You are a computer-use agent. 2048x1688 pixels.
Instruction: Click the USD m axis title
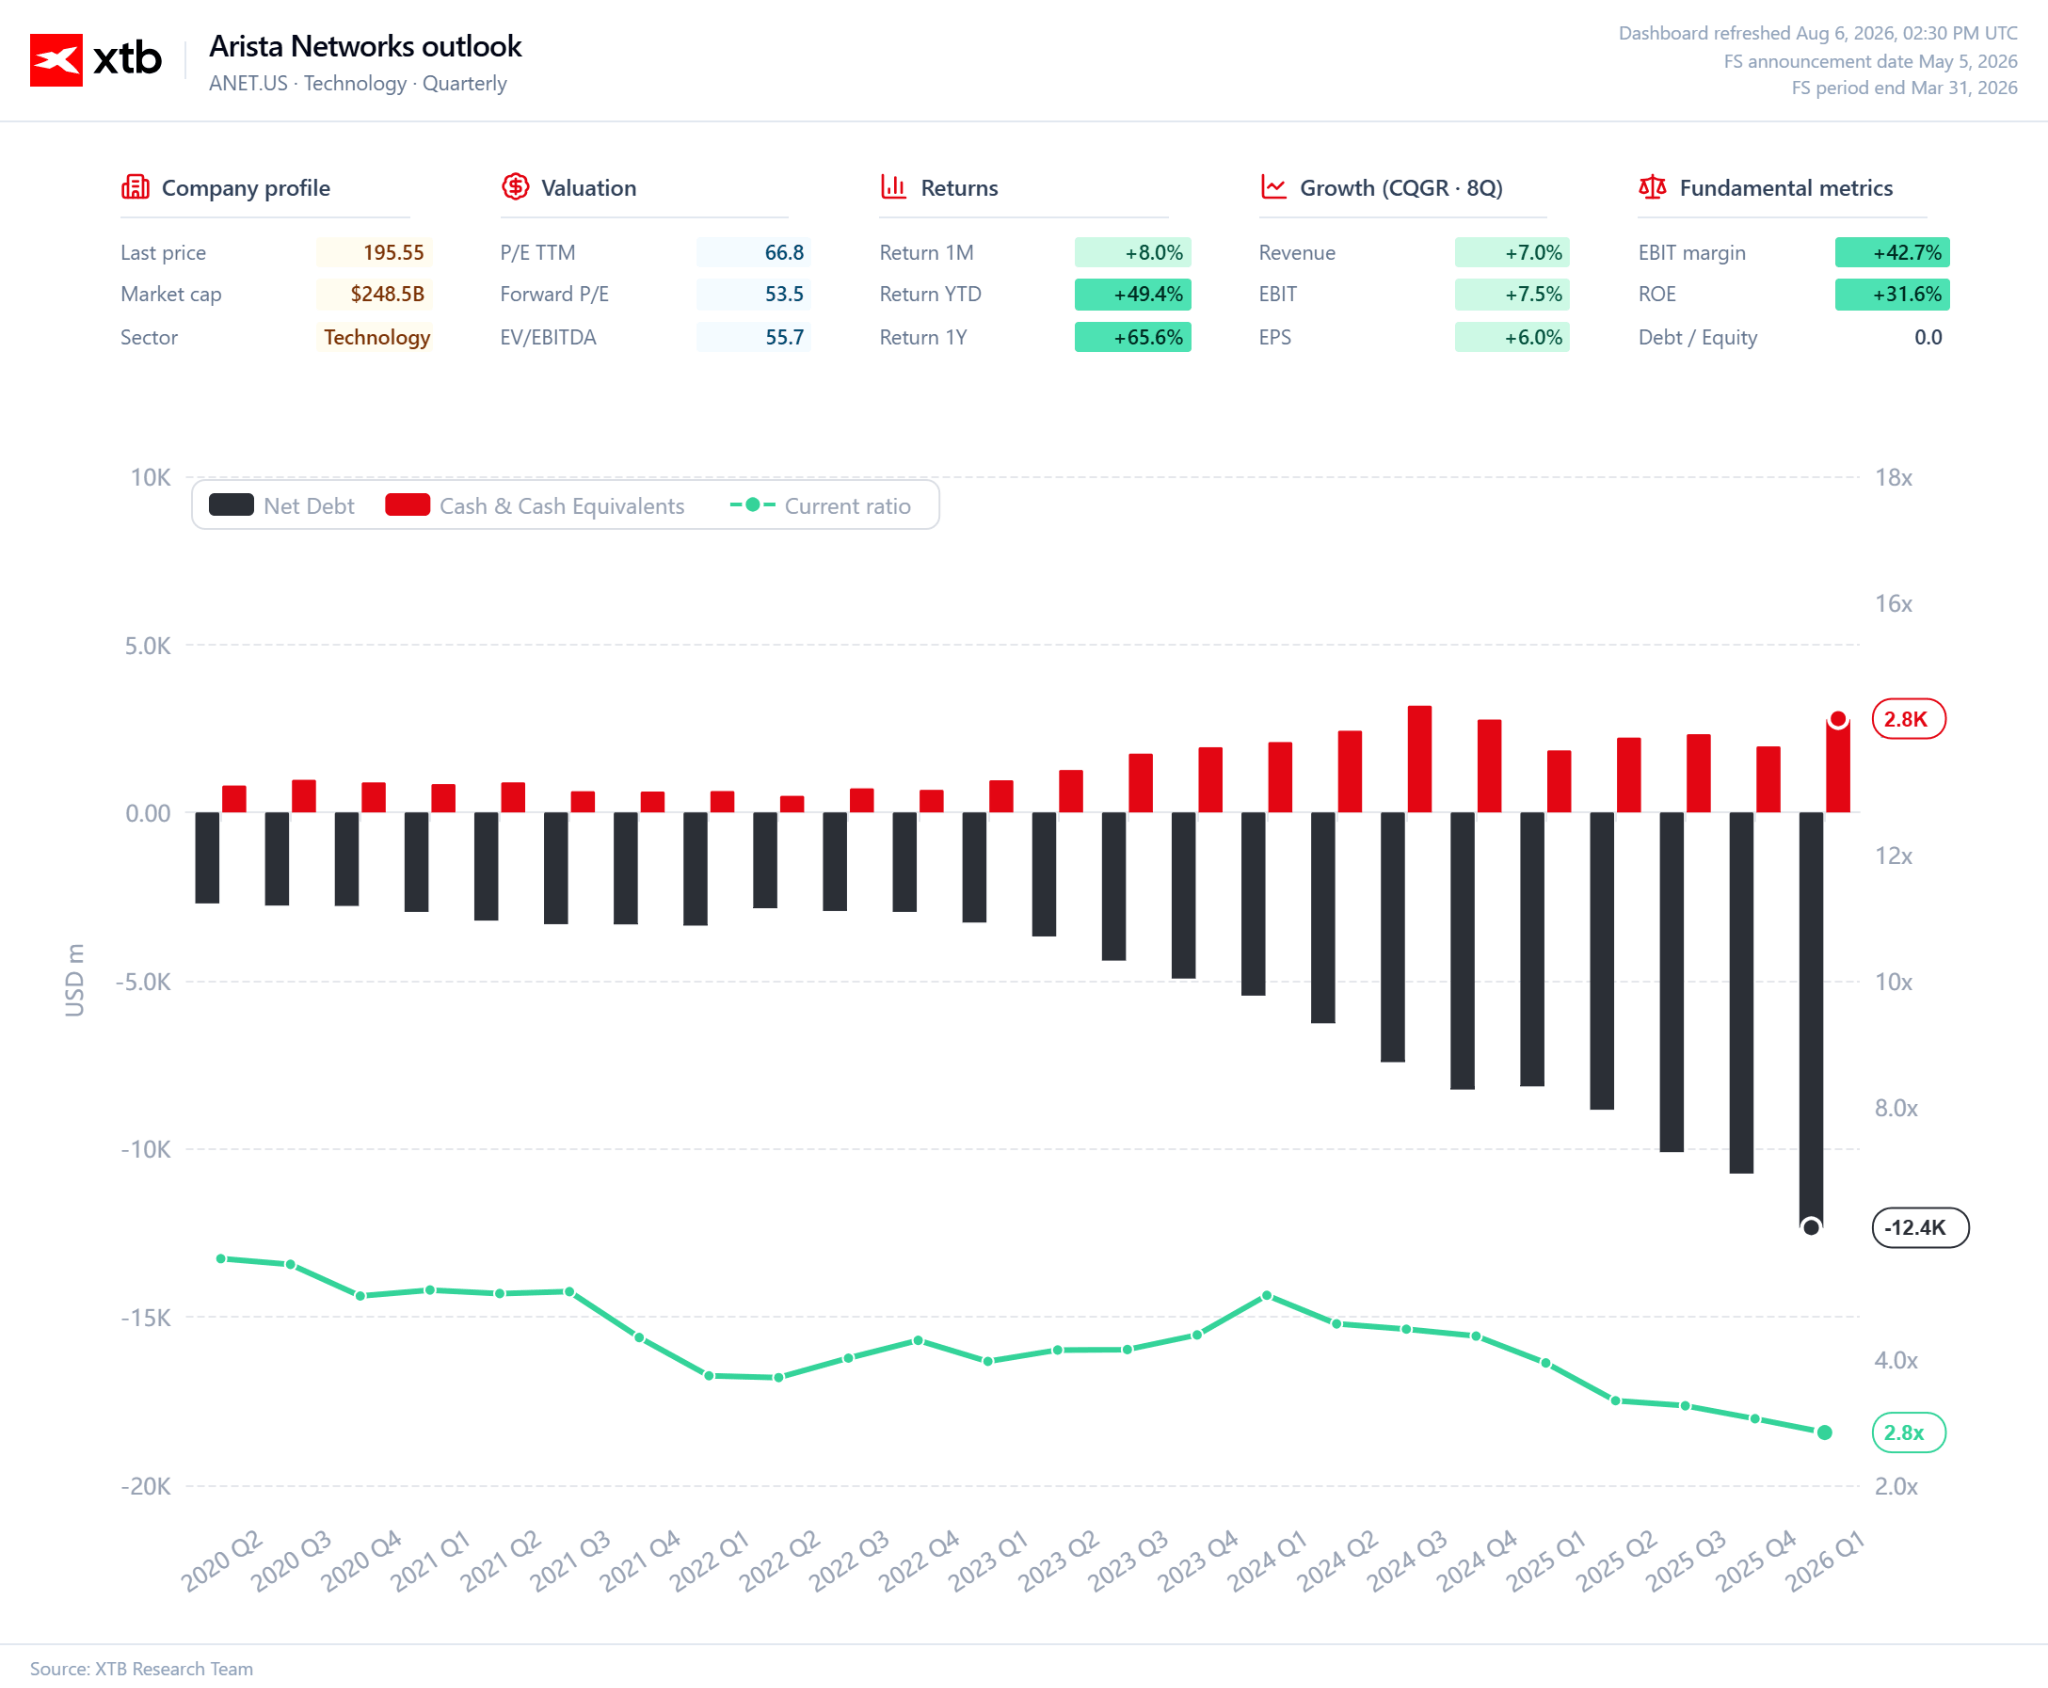coord(75,980)
